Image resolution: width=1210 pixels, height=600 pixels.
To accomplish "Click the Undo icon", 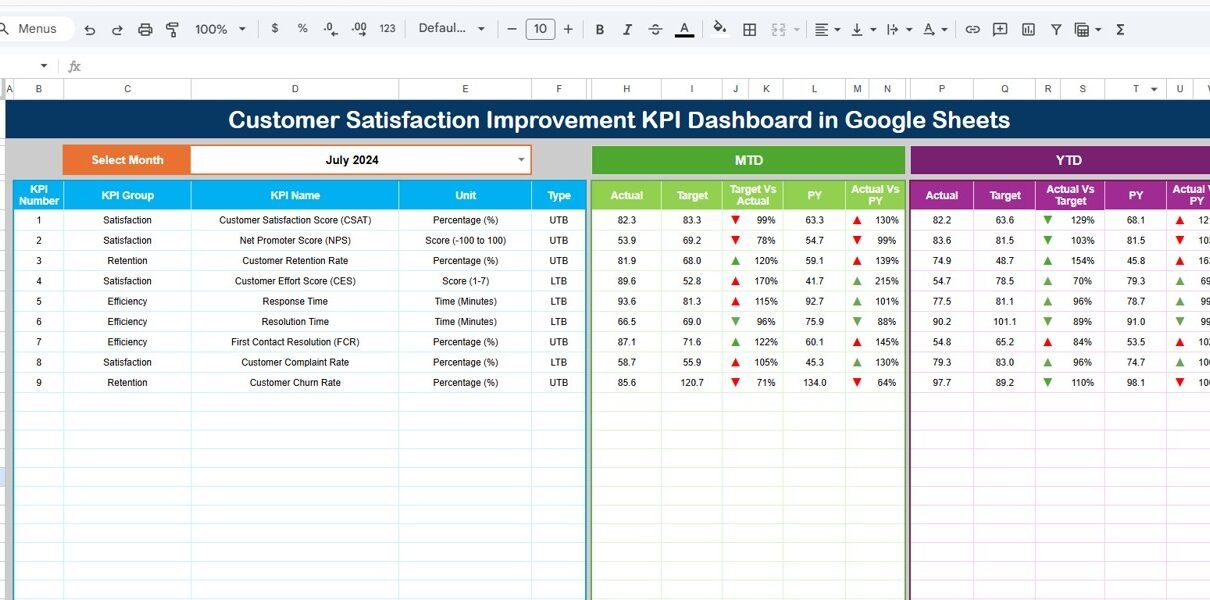I will [x=90, y=30].
